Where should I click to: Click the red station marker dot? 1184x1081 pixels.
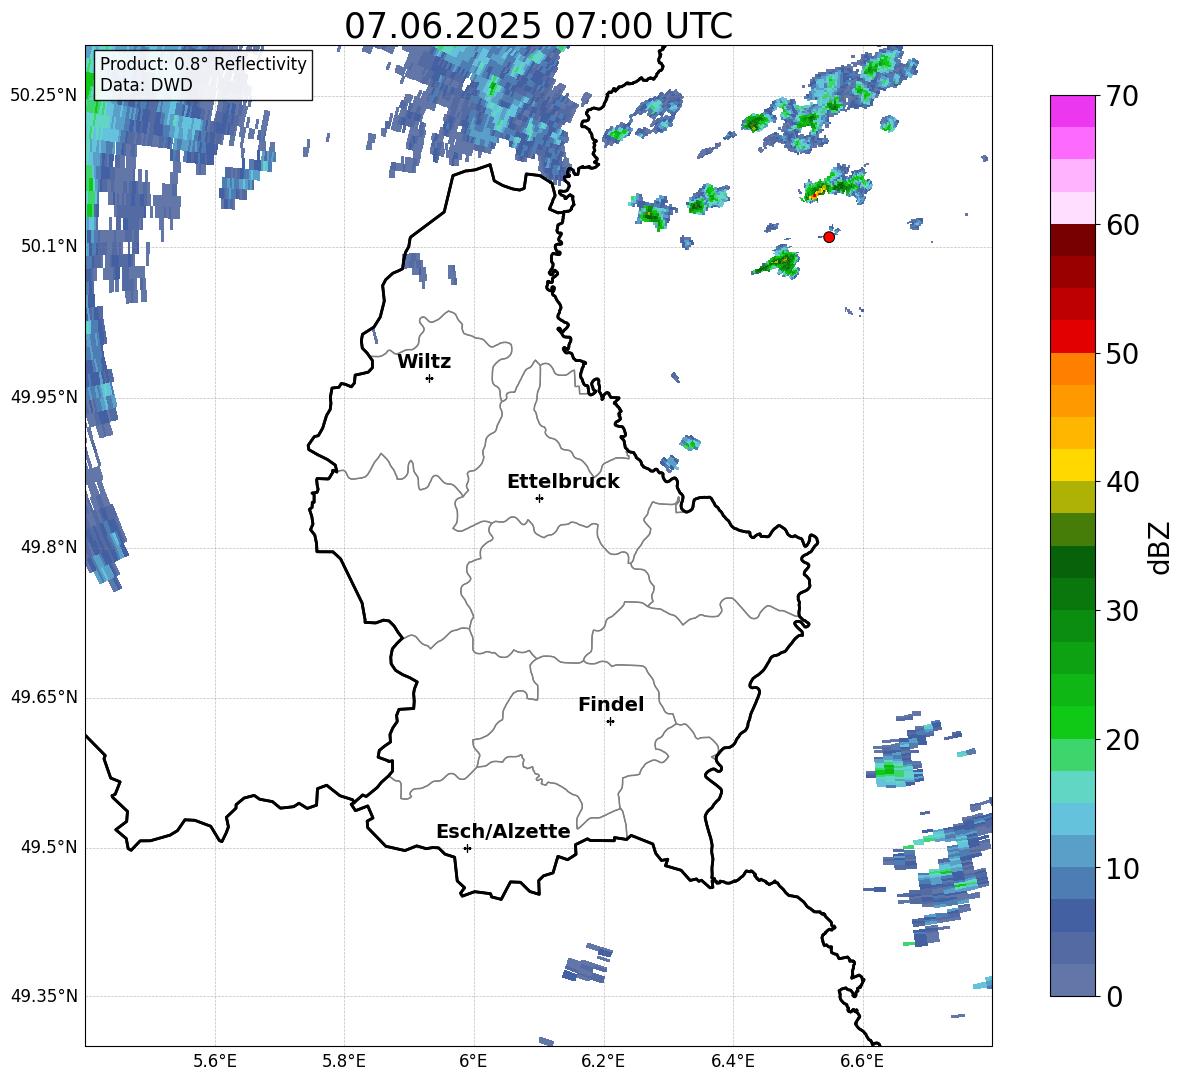pos(829,237)
